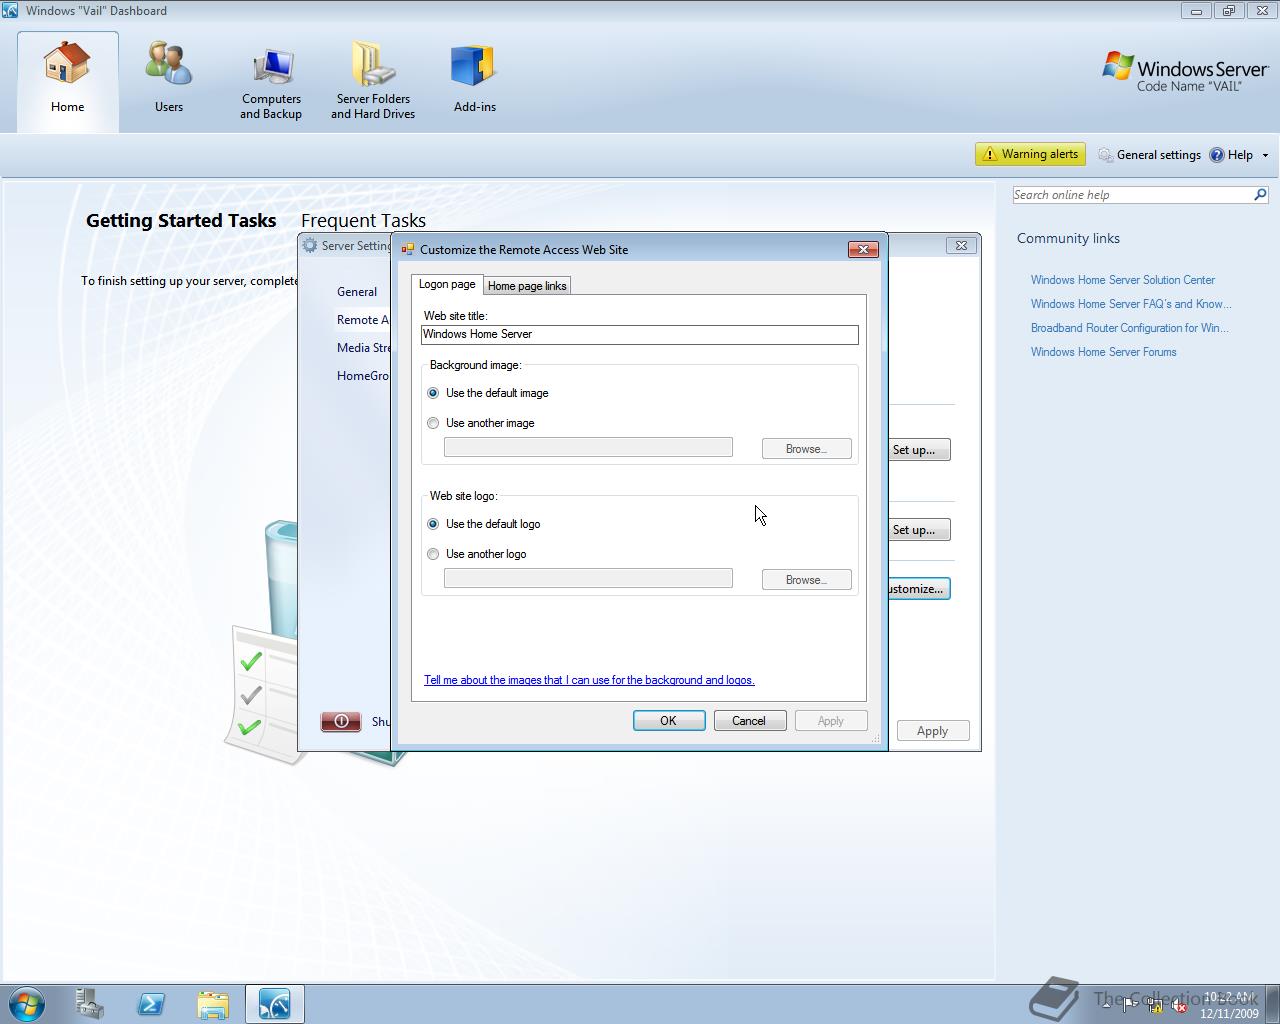1280x1024 pixels.
Task: Click the Web site title field
Action: click(640, 335)
